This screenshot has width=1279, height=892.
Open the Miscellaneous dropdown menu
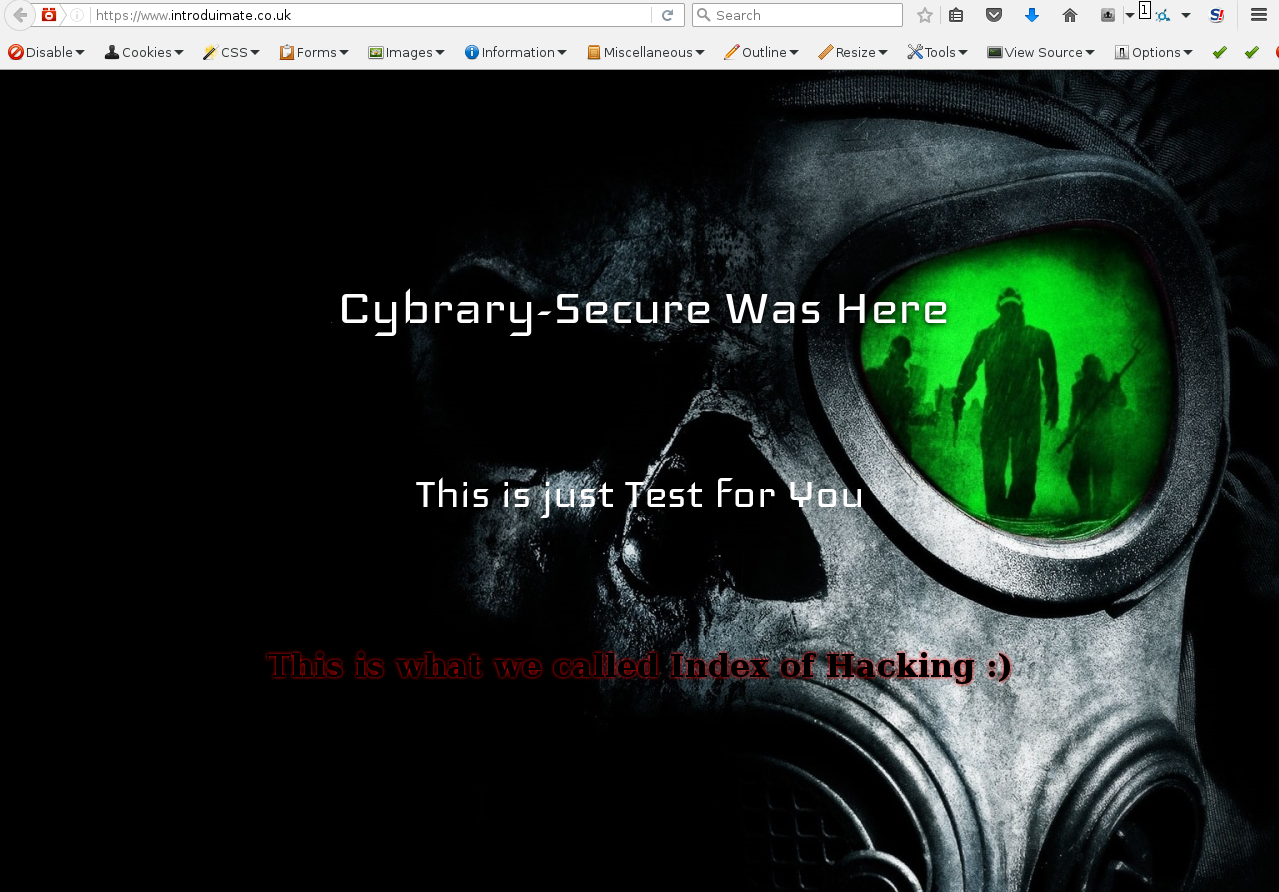tap(645, 52)
